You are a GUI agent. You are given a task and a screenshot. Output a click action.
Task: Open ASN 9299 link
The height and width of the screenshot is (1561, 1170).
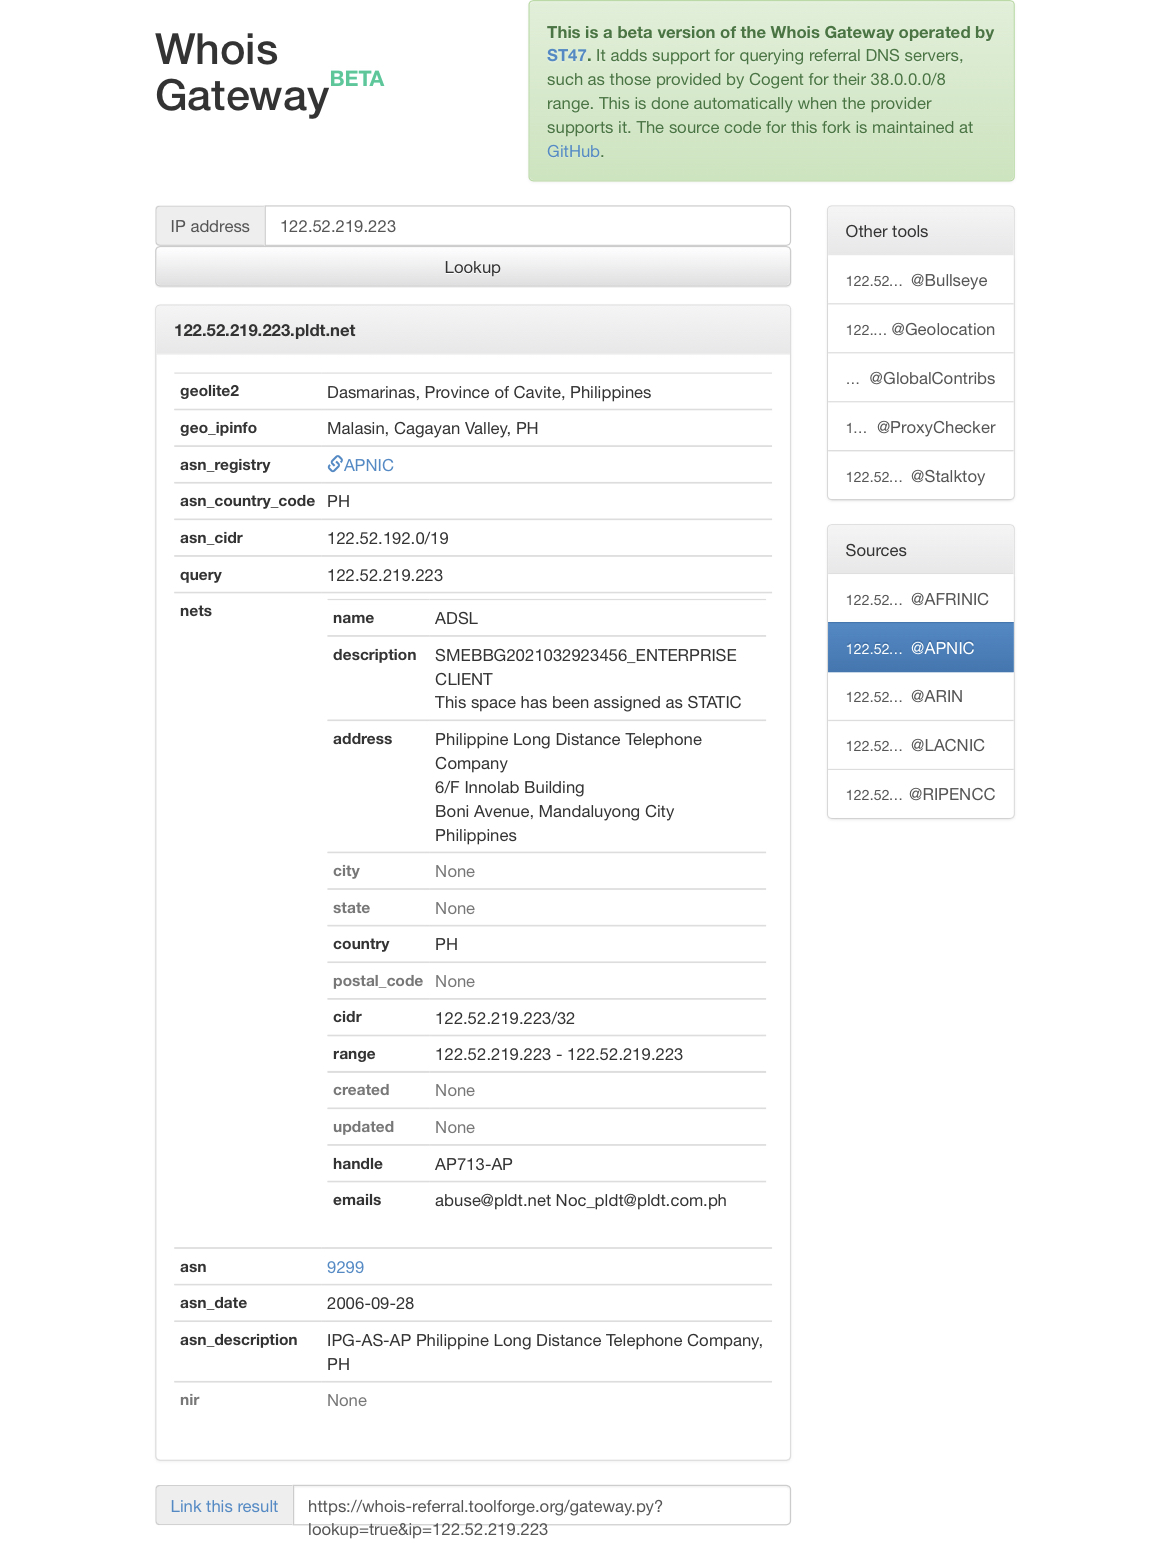click(x=345, y=1267)
